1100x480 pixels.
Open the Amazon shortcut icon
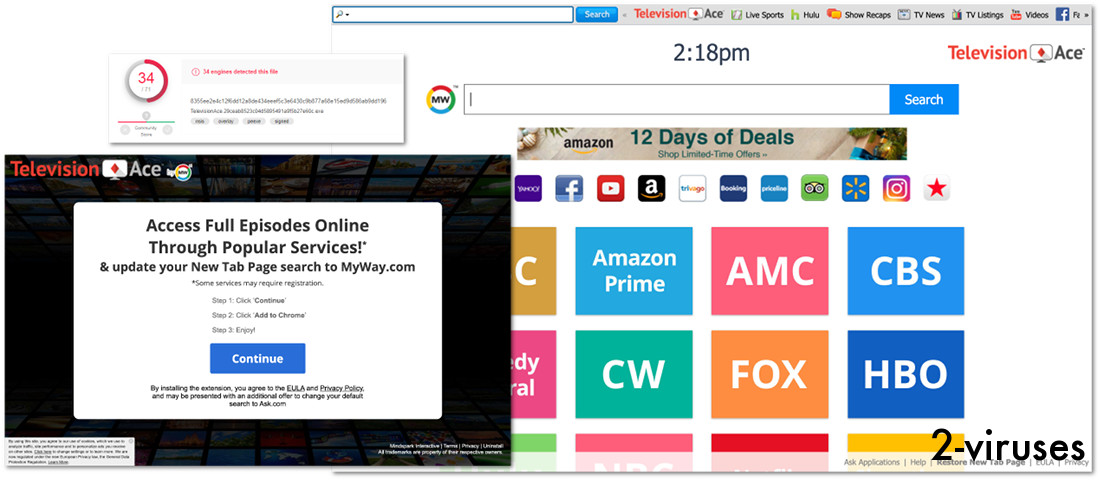pyautogui.click(x=651, y=189)
